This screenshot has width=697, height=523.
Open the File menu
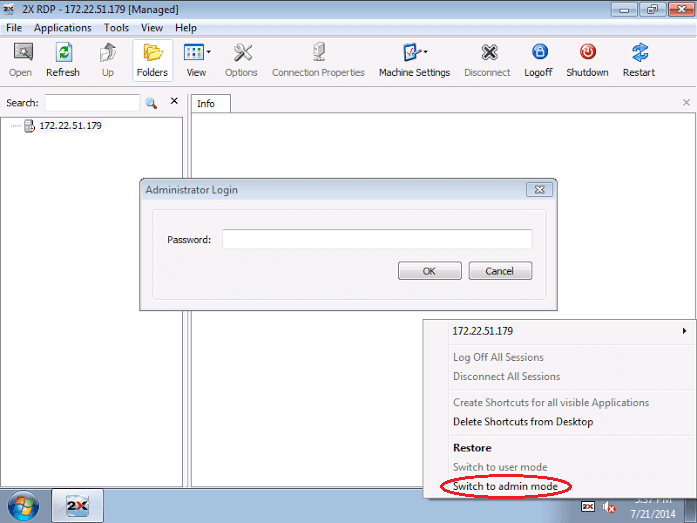tap(14, 28)
